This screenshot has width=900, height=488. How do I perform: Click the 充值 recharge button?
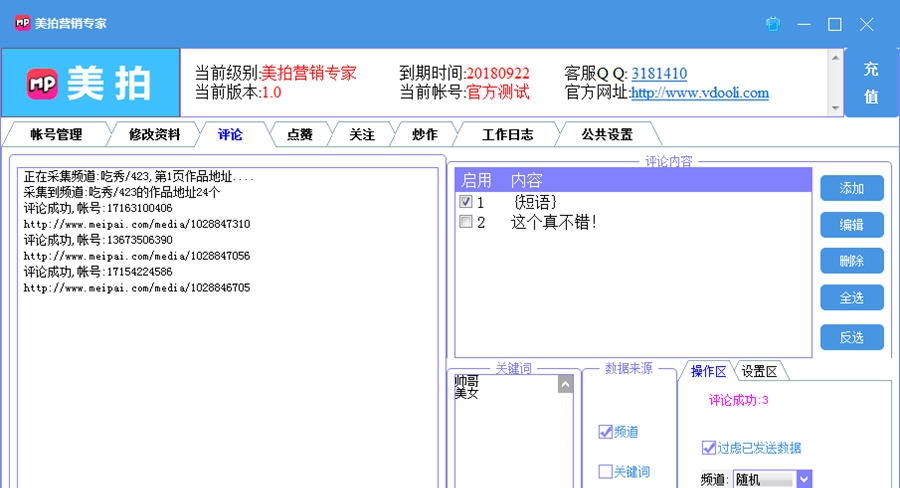(870, 83)
